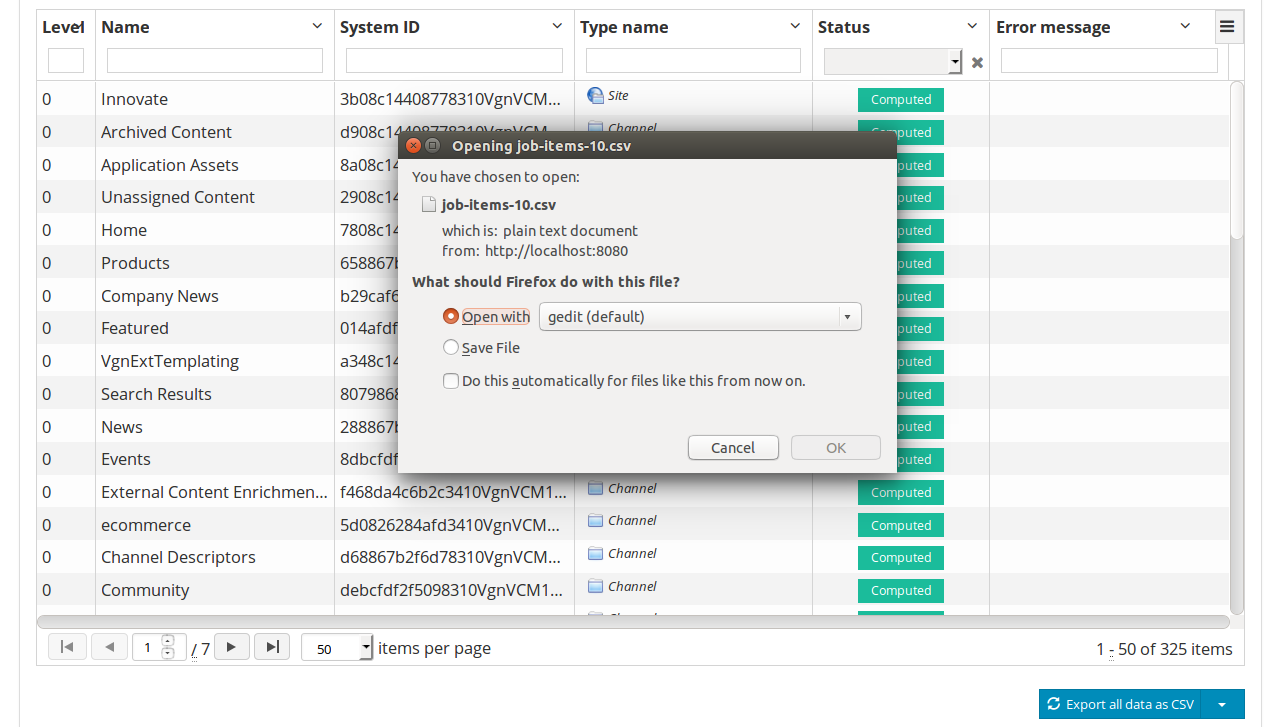Click into the Name filter field

(215, 61)
